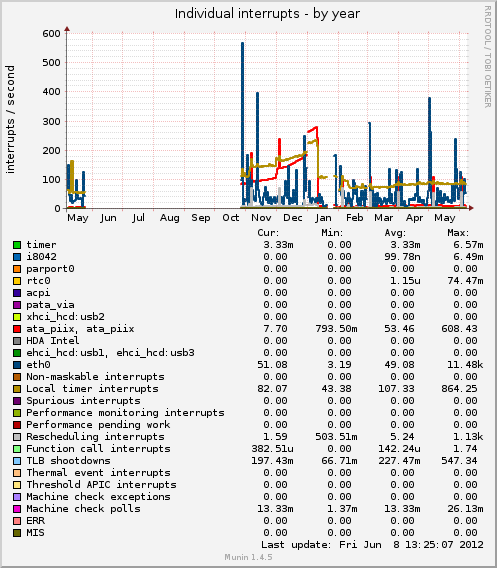Click the eth0 max value 11.48k
The height and width of the screenshot is (568, 497).
465,365
